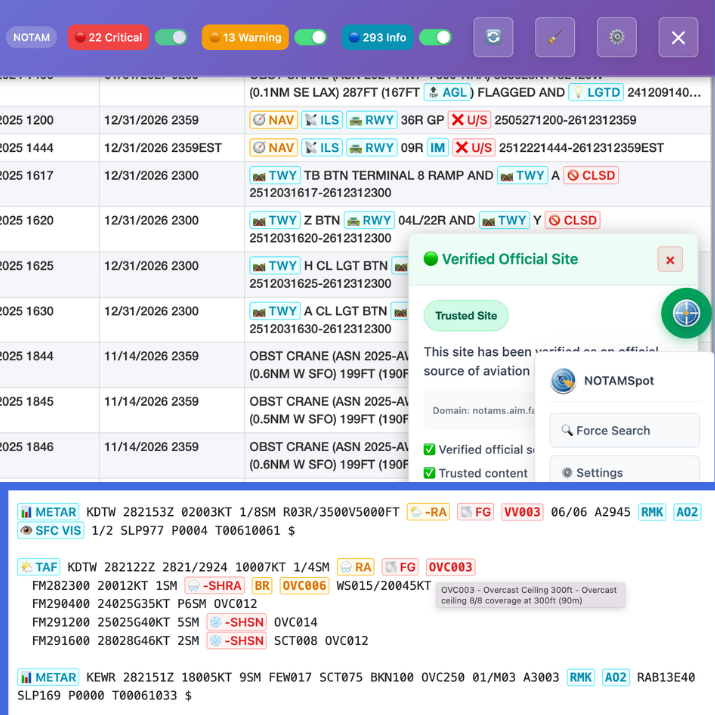Screen dimensions: 715x715
Task: Click the U/S tag in the 36R GP row
Action: pos(469,120)
